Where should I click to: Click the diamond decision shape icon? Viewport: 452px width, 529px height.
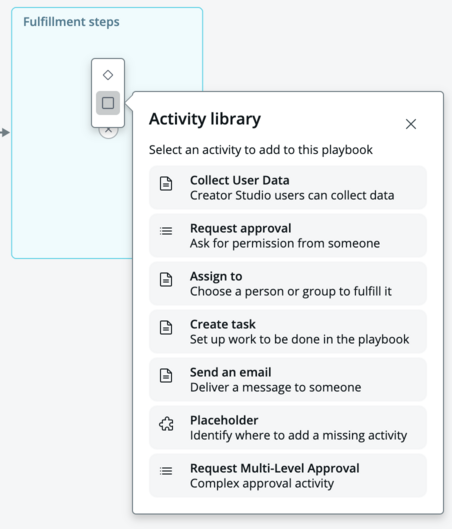point(108,75)
